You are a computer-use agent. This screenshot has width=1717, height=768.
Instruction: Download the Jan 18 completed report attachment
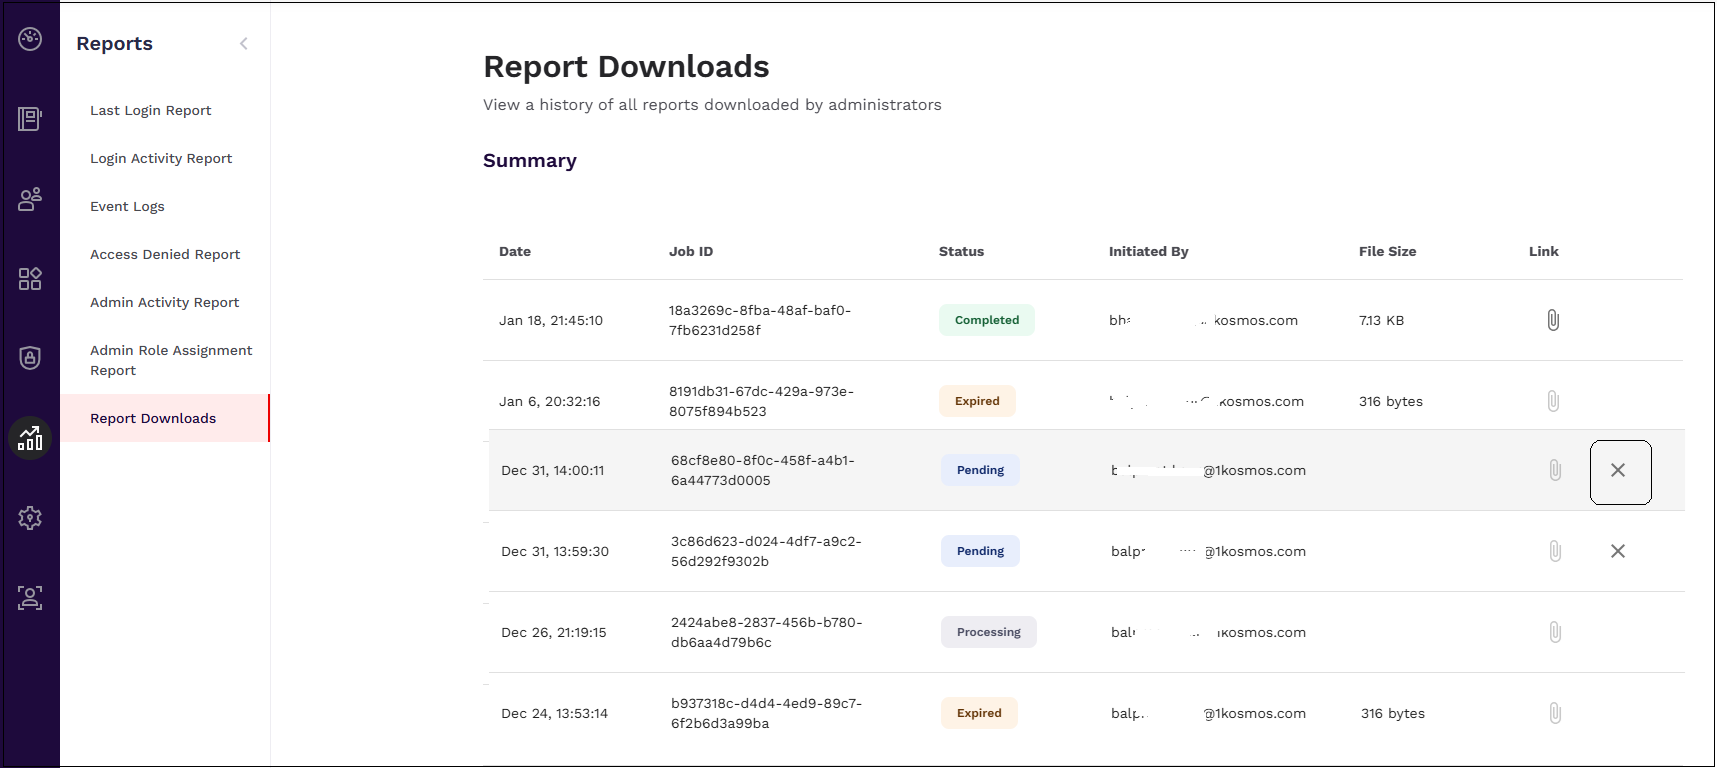1553,320
